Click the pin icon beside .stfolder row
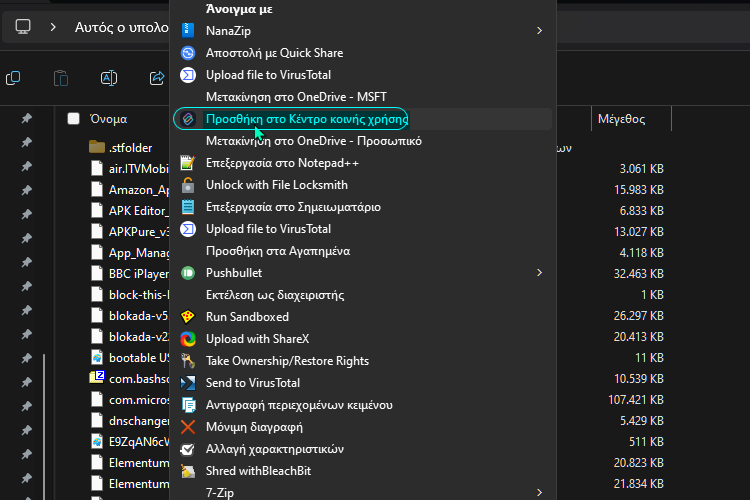The height and width of the screenshot is (500, 750). (27, 142)
